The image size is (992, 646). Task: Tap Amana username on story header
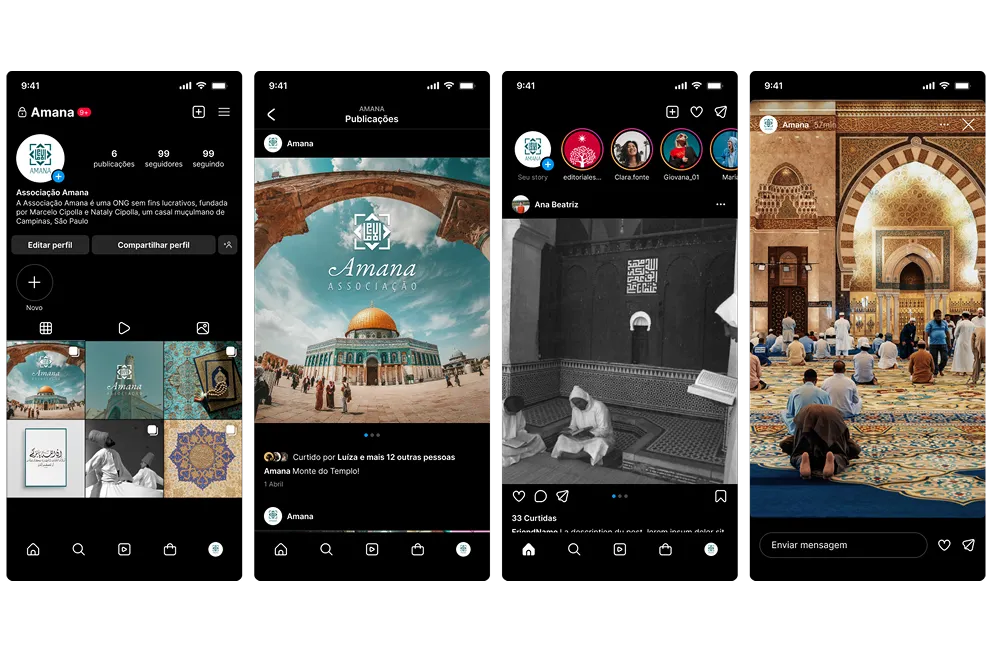tap(795, 125)
